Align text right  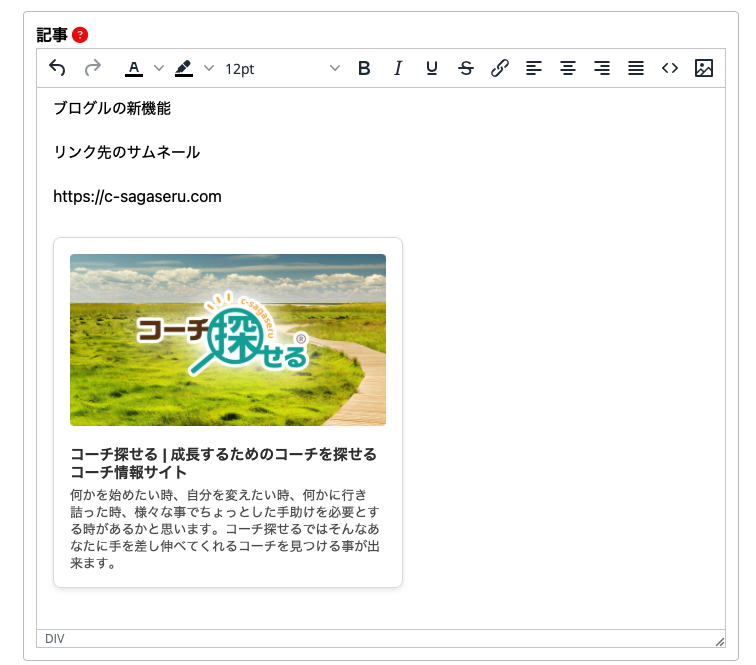602,68
